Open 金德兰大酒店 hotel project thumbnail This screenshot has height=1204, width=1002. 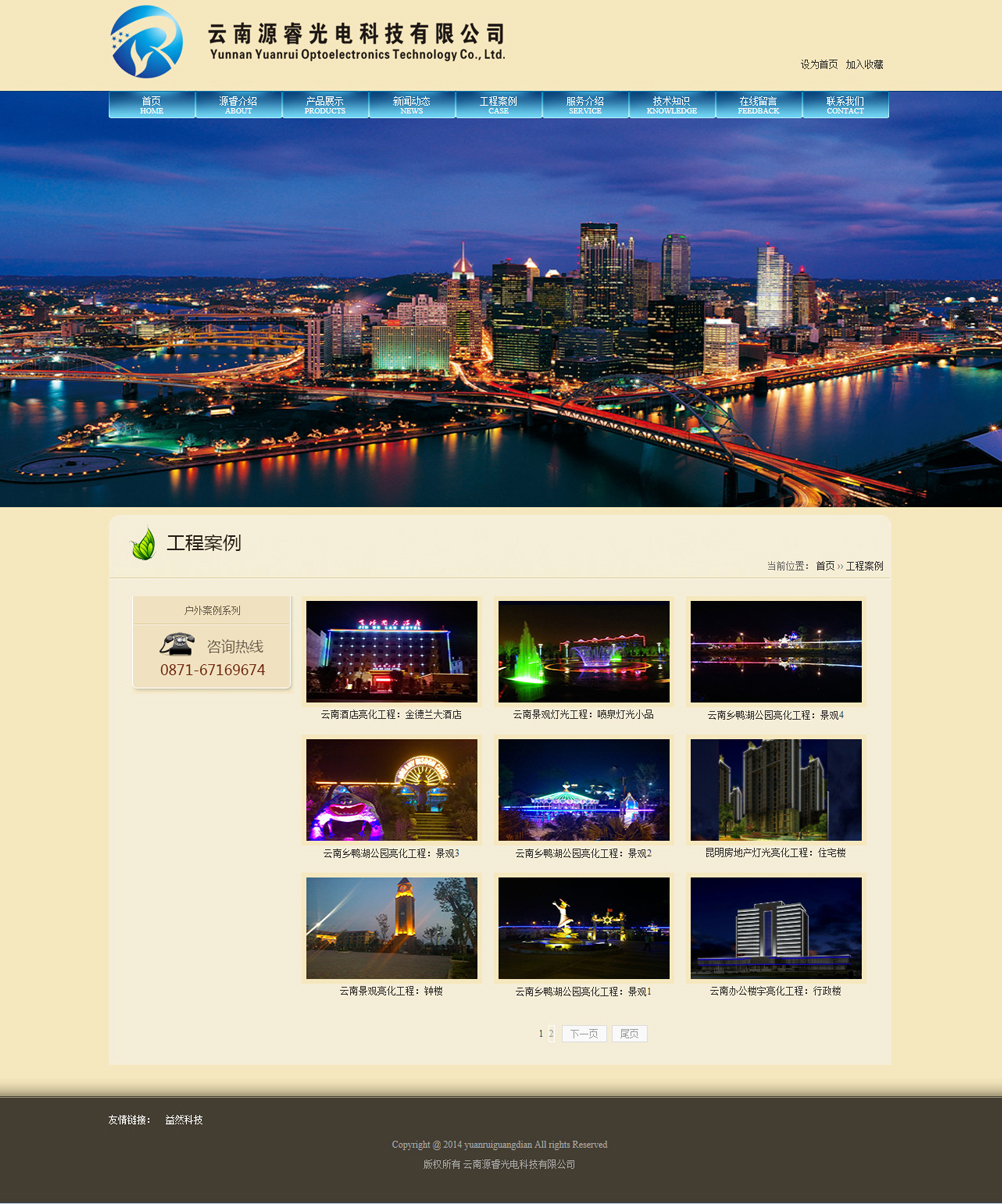pyautogui.click(x=392, y=651)
